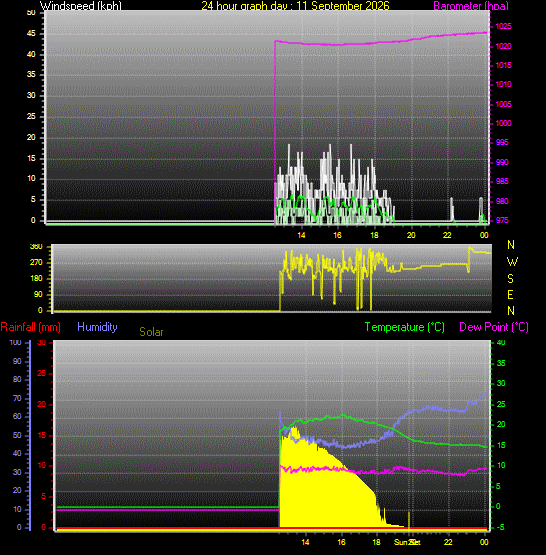This screenshot has width=546, height=555.
Task: Select barometer scale value 995
Action: coord(502,143)
